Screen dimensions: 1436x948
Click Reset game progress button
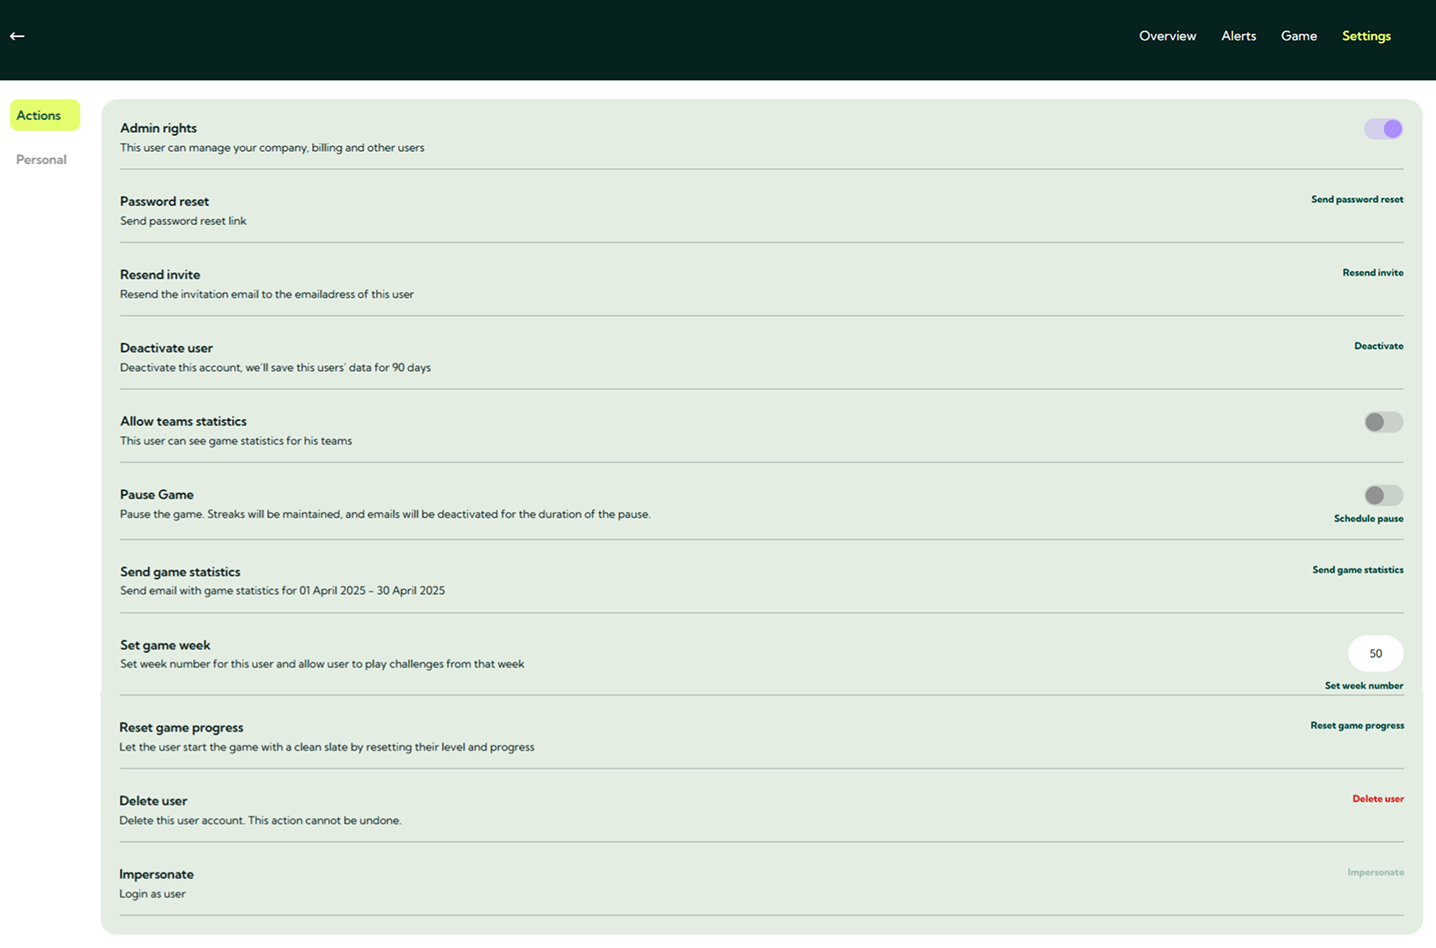coord(1356,726)
